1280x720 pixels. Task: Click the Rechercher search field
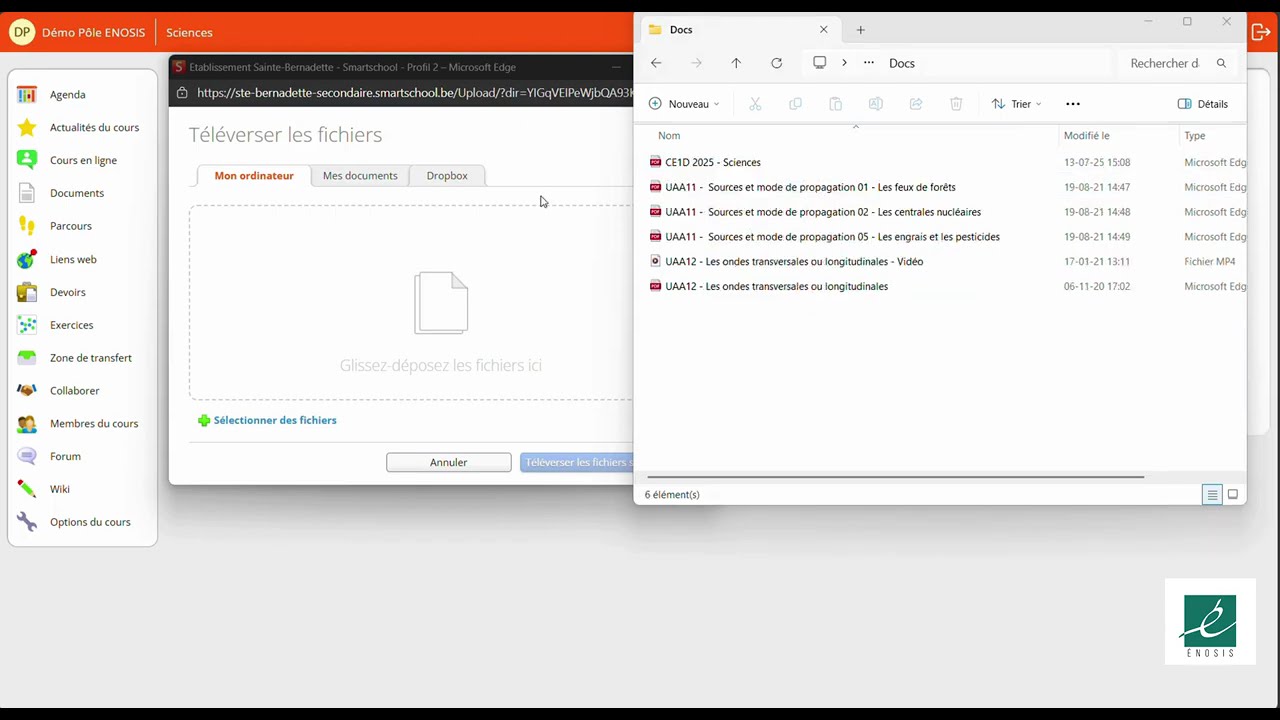pyautogui.click(x=1176, y=63)
